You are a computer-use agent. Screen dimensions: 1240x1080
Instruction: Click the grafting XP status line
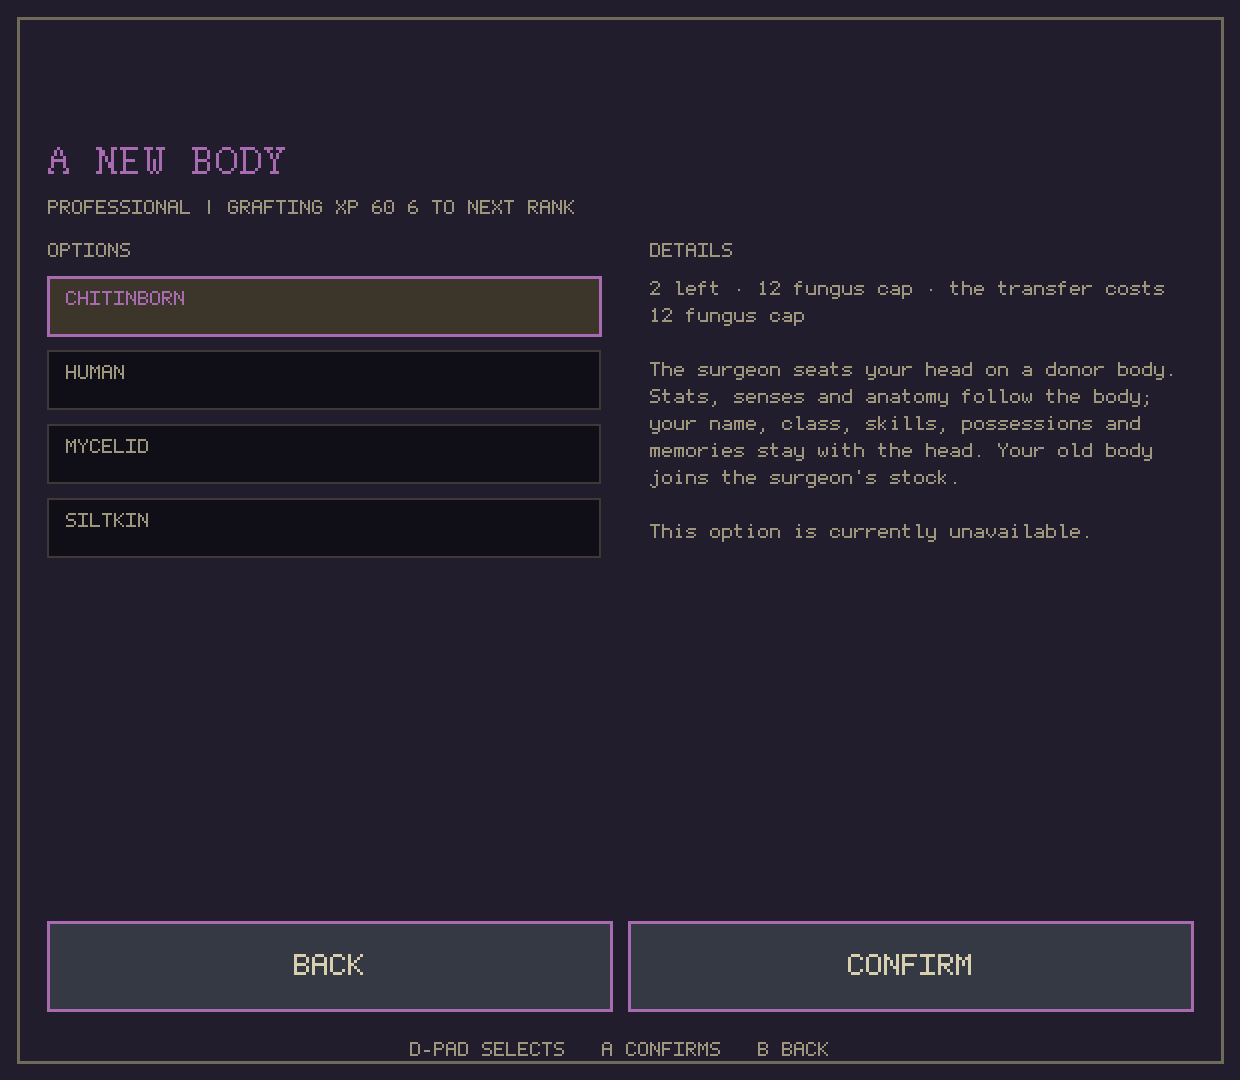(x=311, y=207)
